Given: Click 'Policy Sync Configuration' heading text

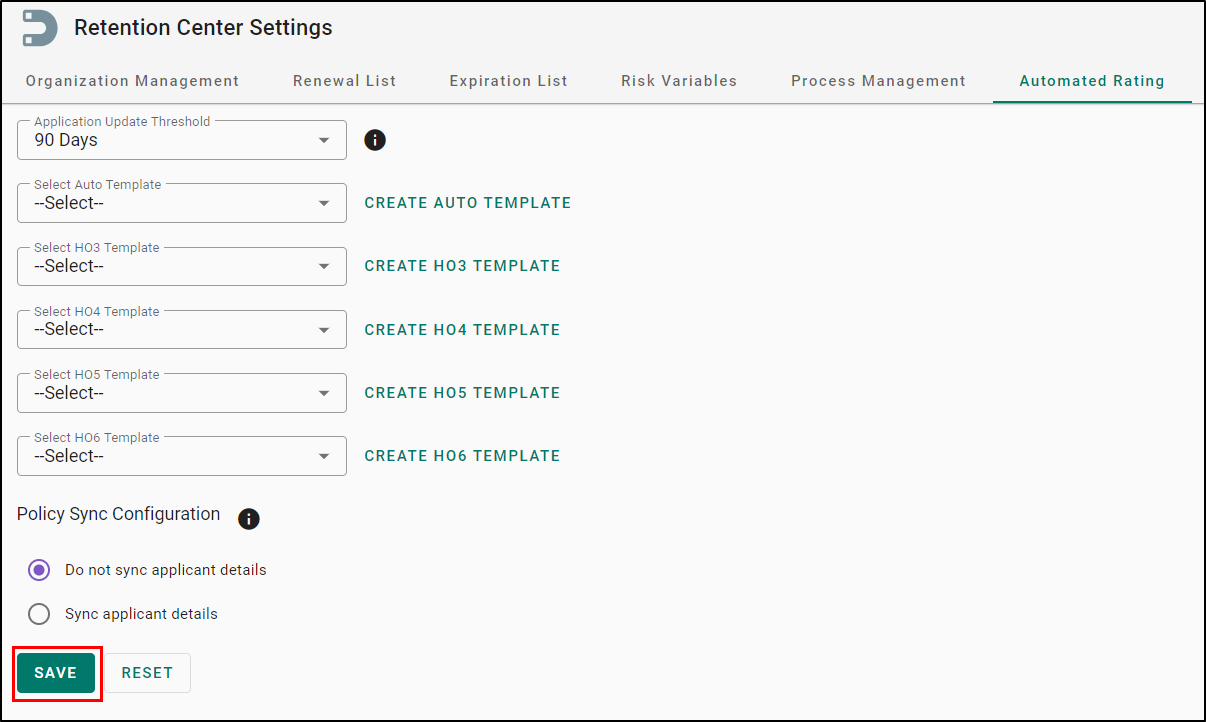Looking at the screenshot, I should point(118,514).
